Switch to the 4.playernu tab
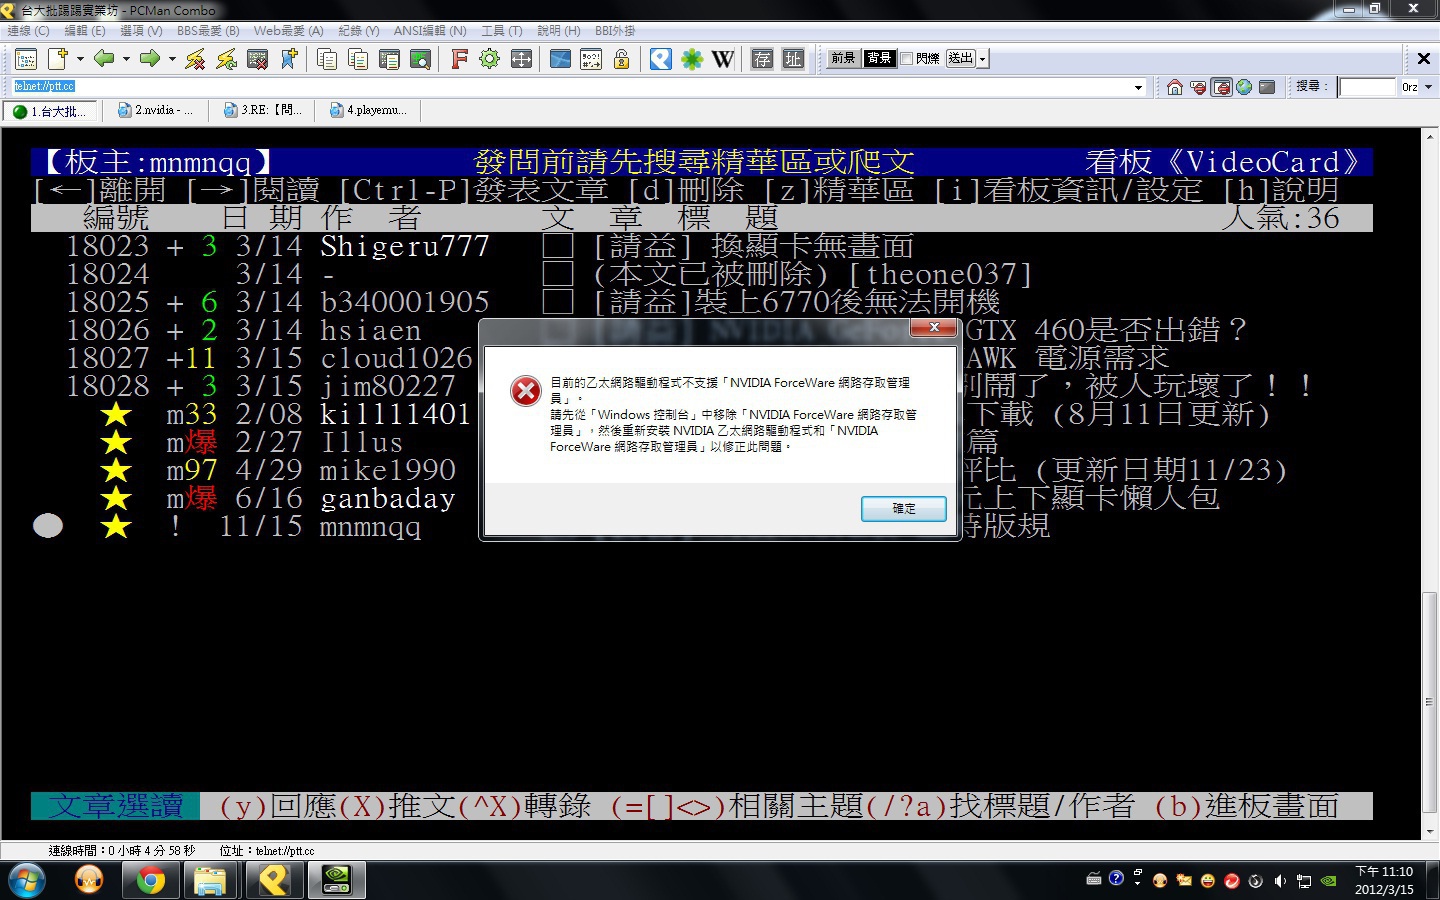 click(x=370, y=111)
